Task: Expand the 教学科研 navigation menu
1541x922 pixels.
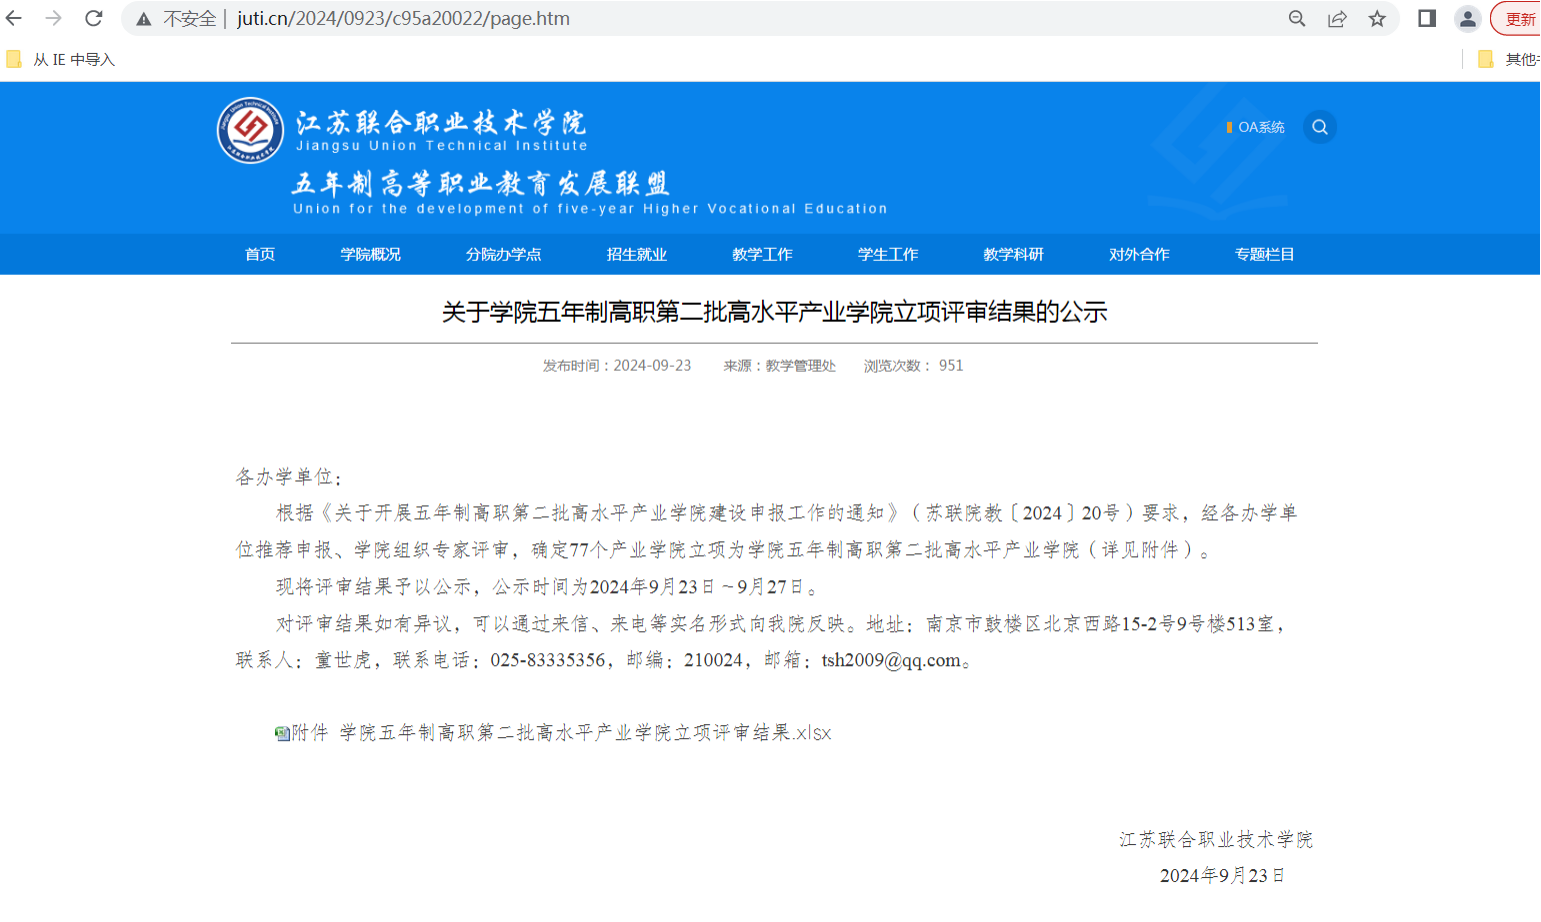Action: (x=1013, y=254)
